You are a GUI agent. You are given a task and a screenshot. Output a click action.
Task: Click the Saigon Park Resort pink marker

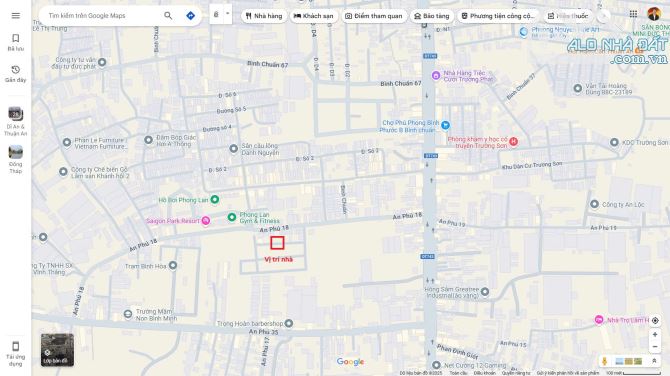click(x=206, y=220)
